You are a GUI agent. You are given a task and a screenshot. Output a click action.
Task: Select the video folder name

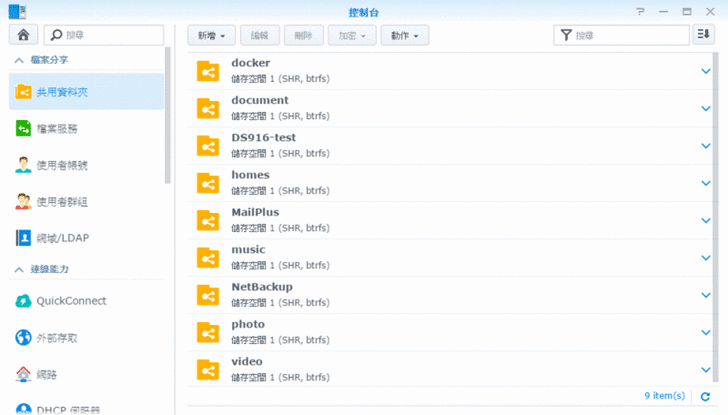(x=247, y=362)
